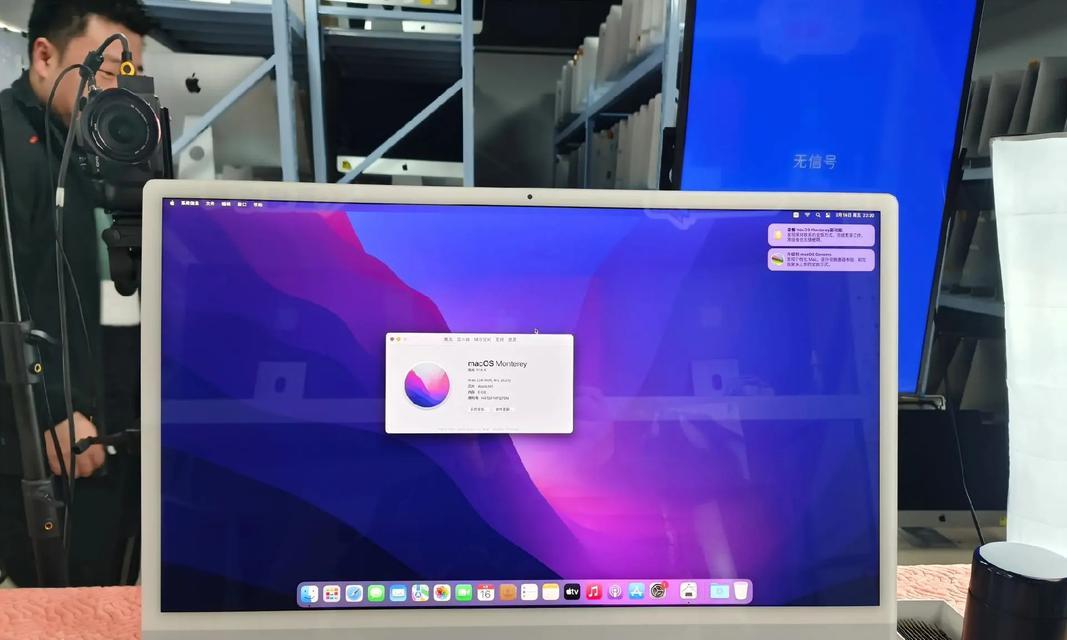Click the date and time in menu bar

[855, 215]
